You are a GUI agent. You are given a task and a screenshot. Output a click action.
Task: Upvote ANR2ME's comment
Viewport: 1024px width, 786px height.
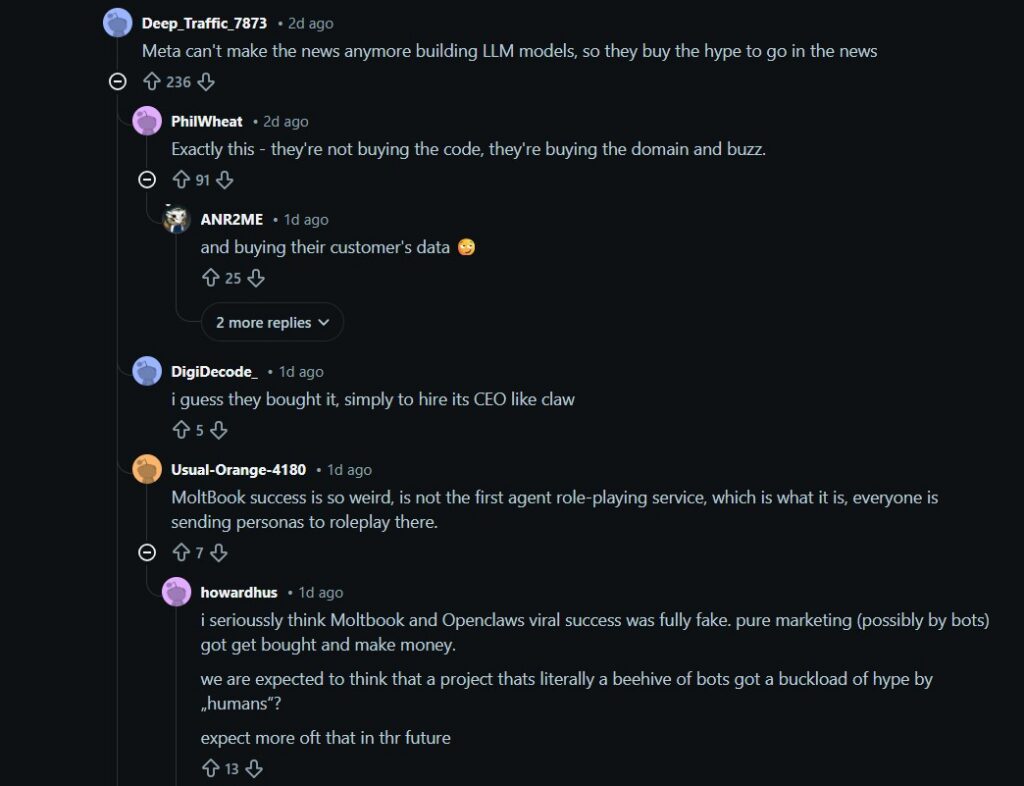click(x=211, y=278)
